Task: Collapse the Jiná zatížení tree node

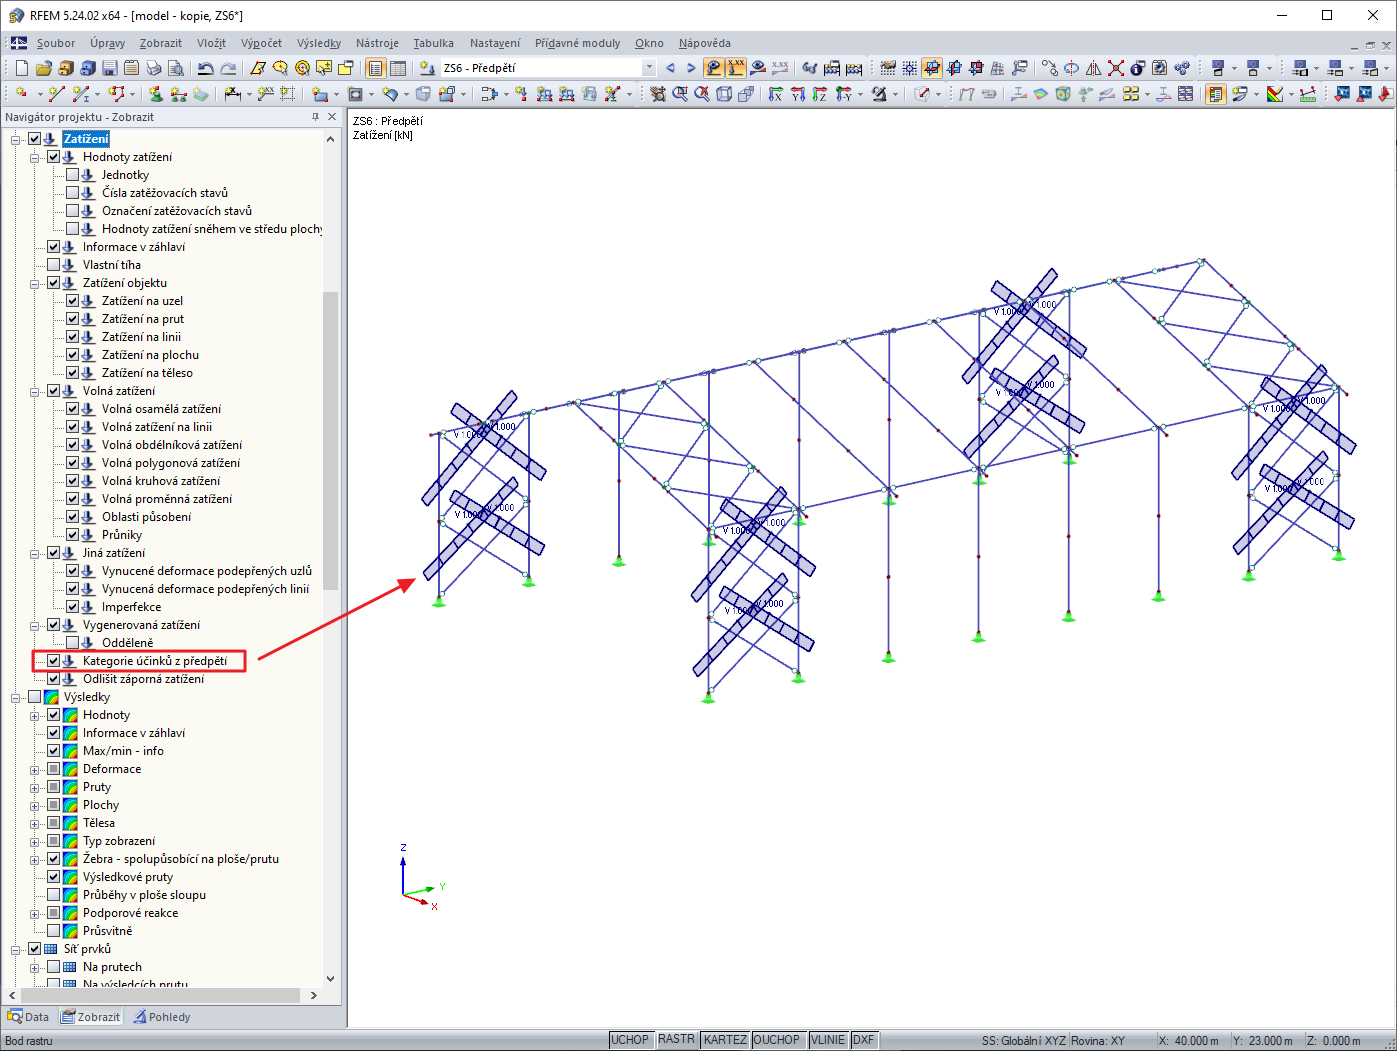Action: click(35, 553)
